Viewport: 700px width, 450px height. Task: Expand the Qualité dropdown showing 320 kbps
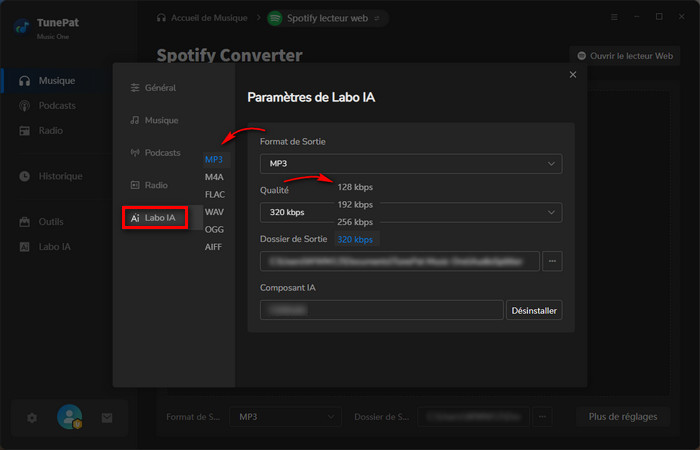(x=411, y=212)
